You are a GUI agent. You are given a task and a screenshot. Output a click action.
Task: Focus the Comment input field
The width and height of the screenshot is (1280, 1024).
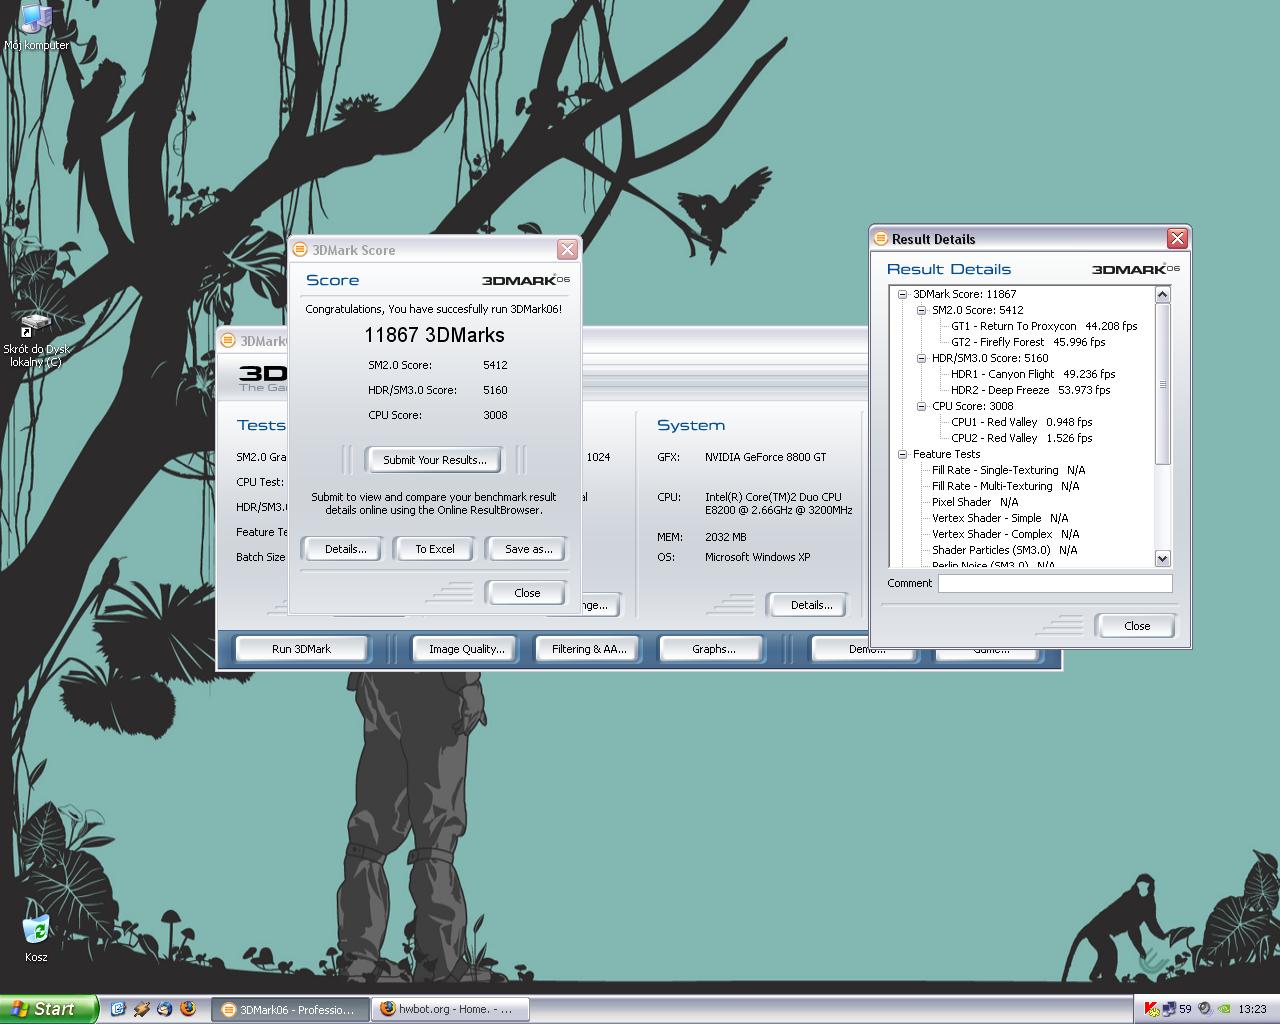click(1055, 583)
